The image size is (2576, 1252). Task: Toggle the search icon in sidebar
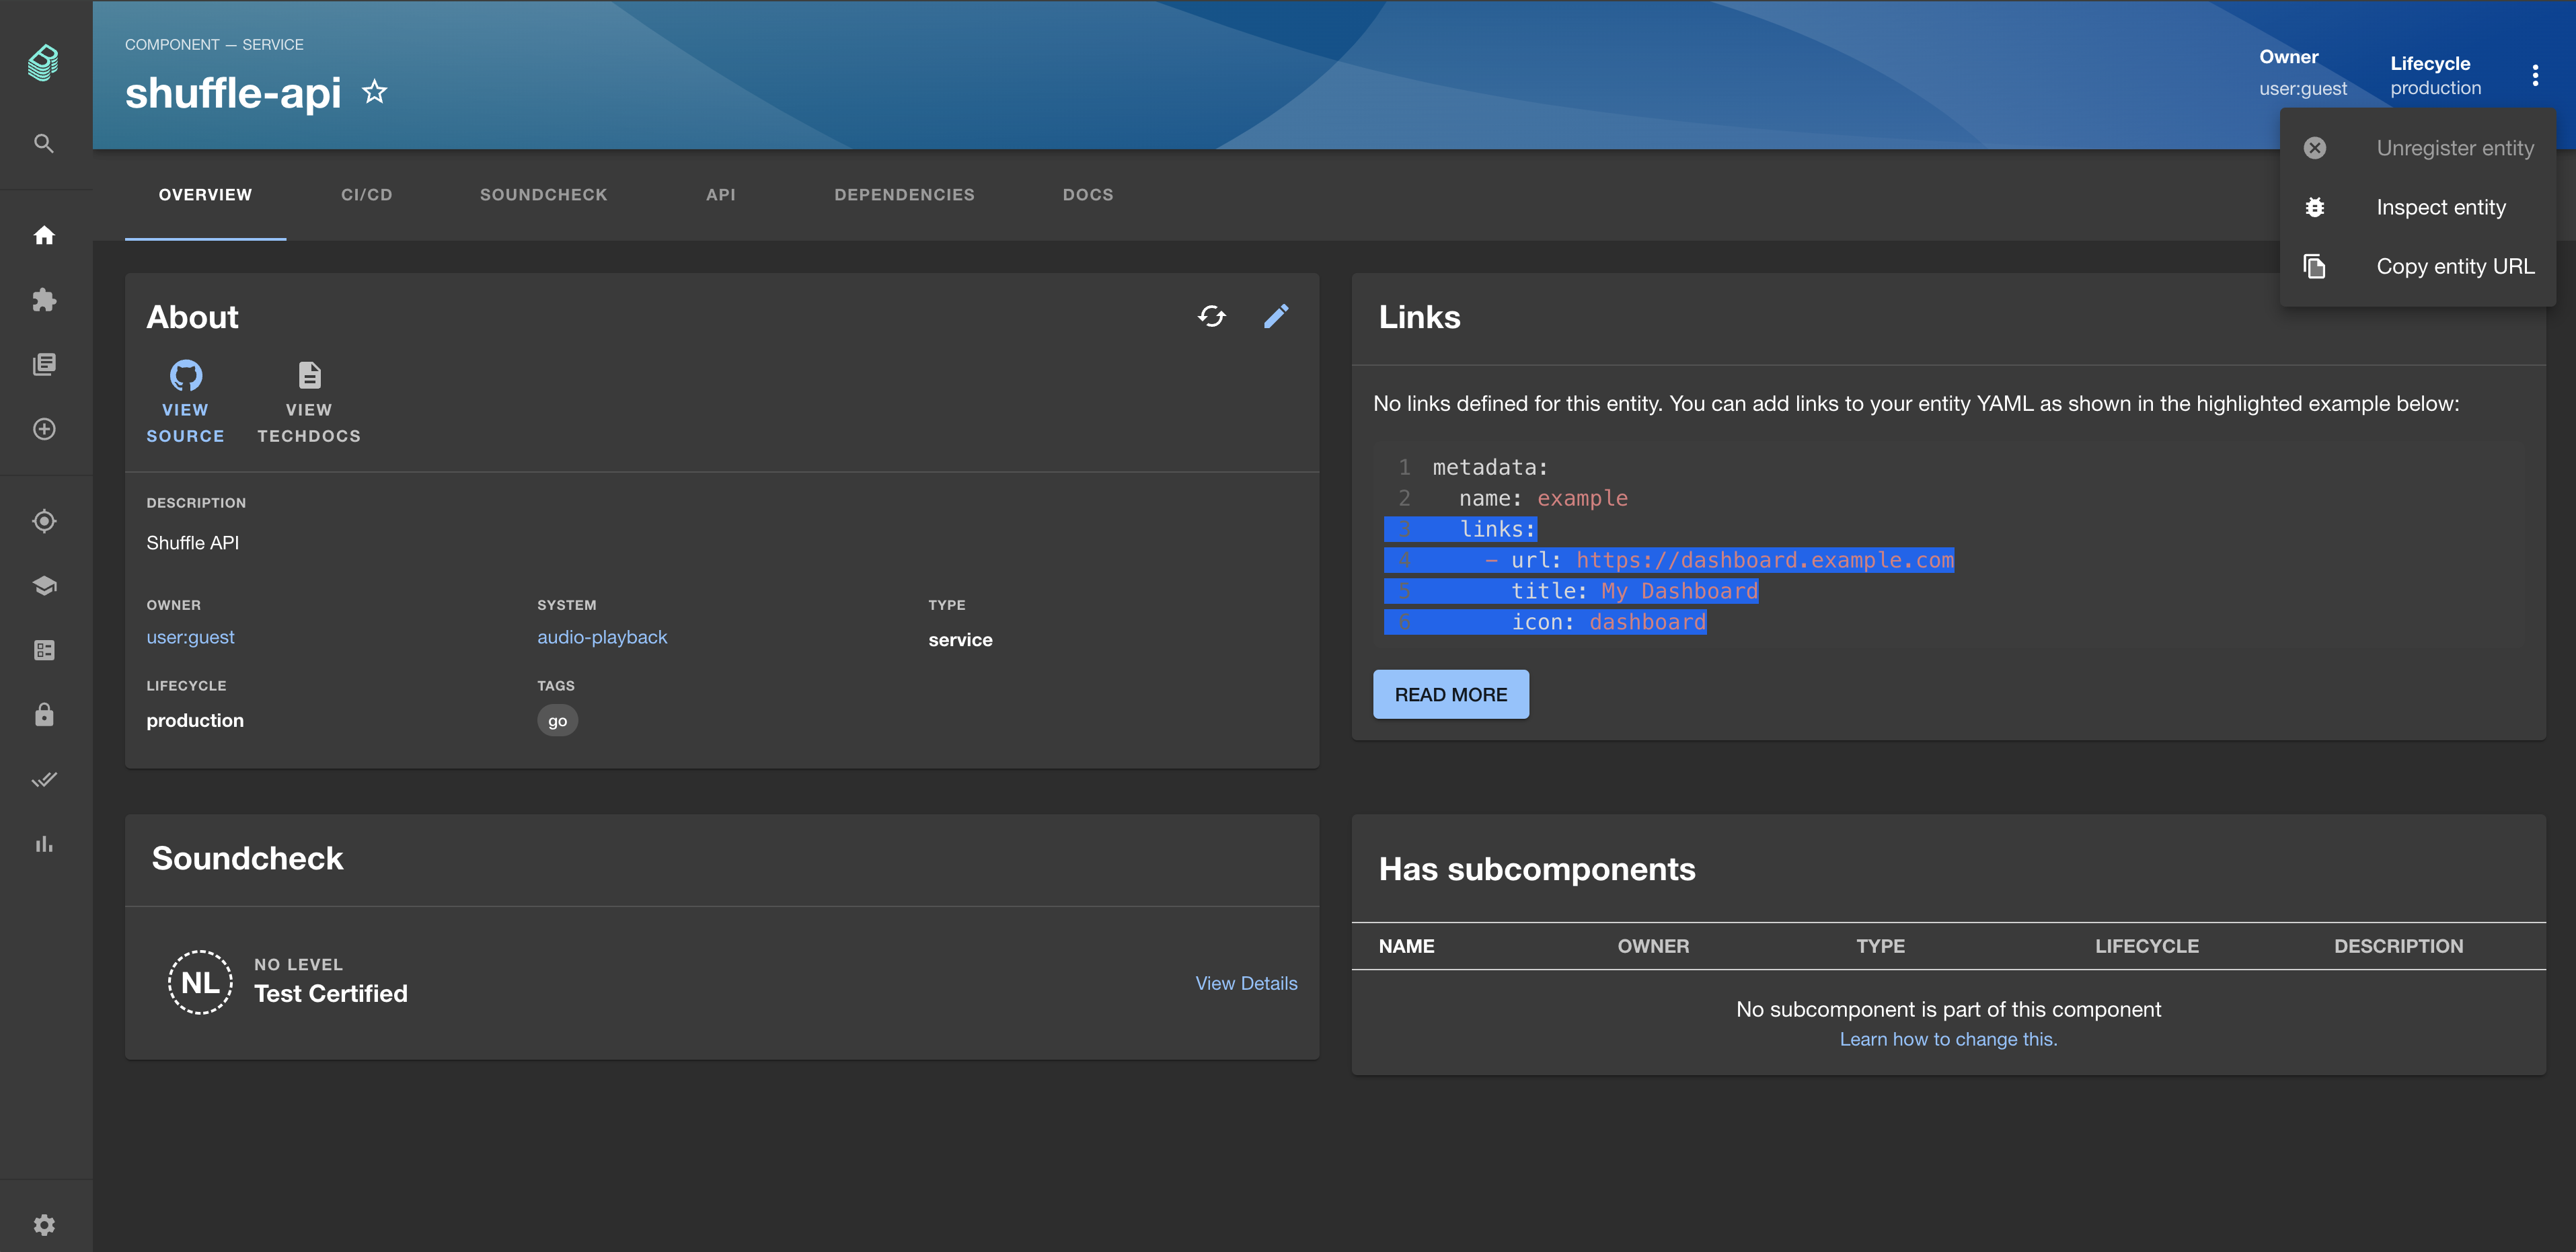click(43, 143)
